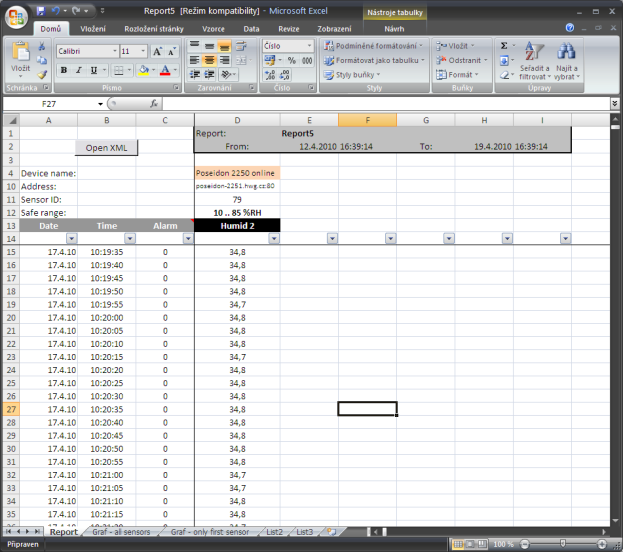Align text to top of cell
This screenshot has height=552, width=623.
(194, 46)
